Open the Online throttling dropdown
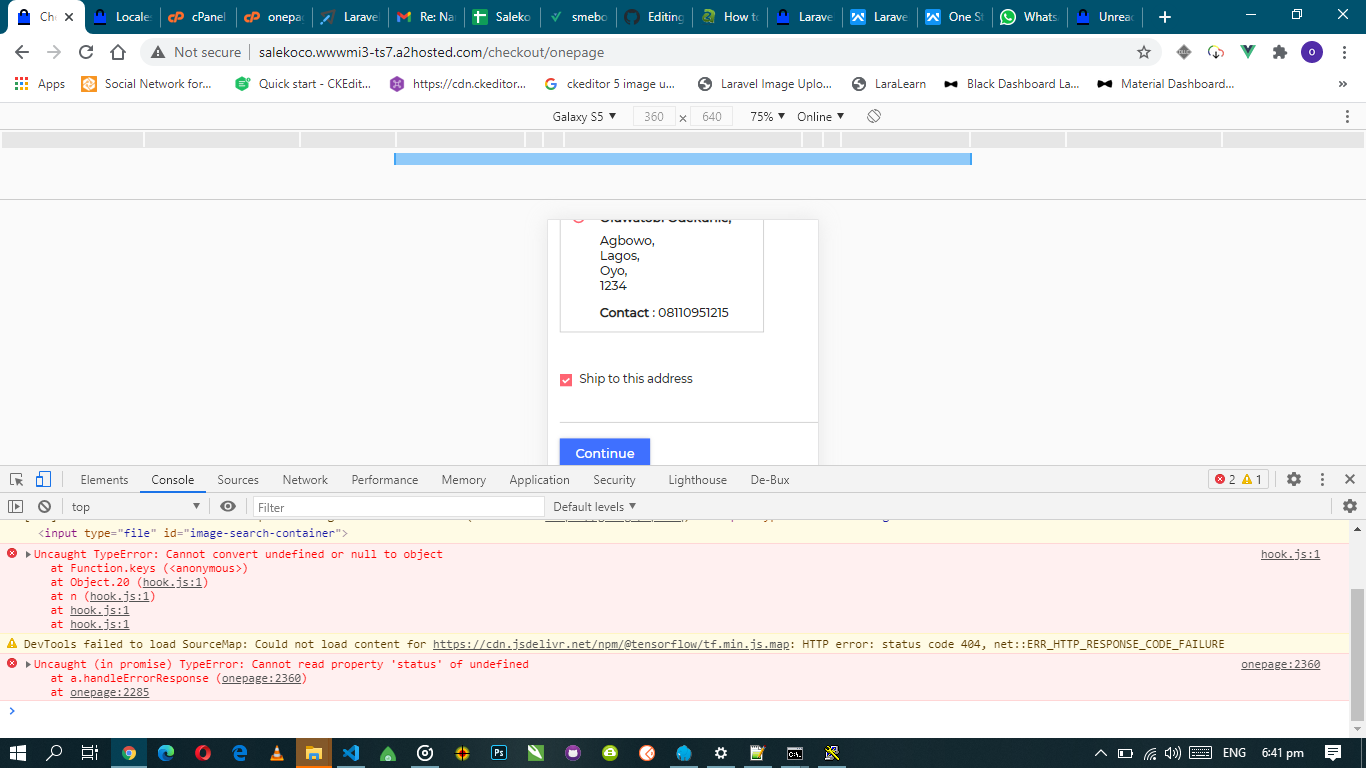This screenshot has height=768, width=1366. 821,117
